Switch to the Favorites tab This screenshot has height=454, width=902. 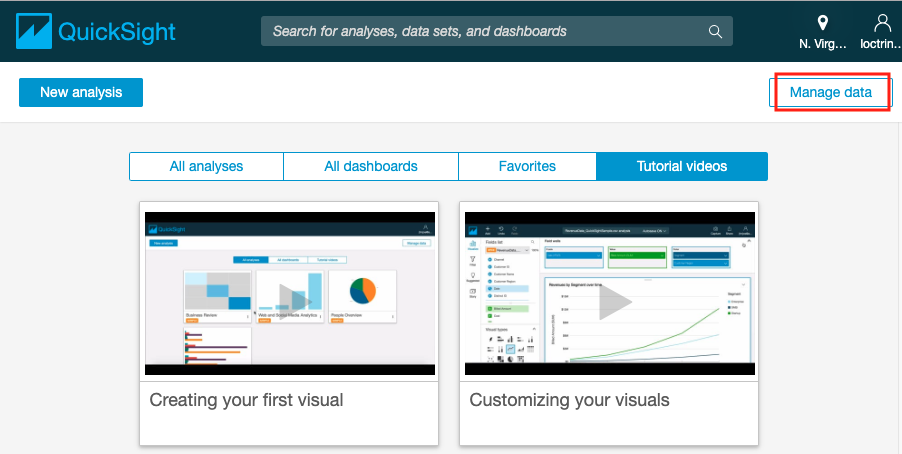pyautogui.click(x=527, y=166)
